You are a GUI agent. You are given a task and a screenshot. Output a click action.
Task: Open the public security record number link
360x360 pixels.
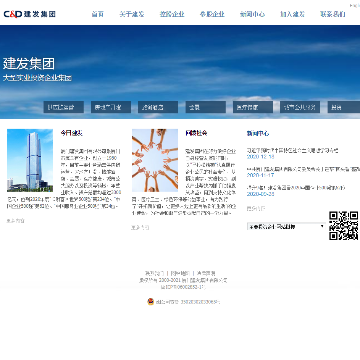click(188, 302)
